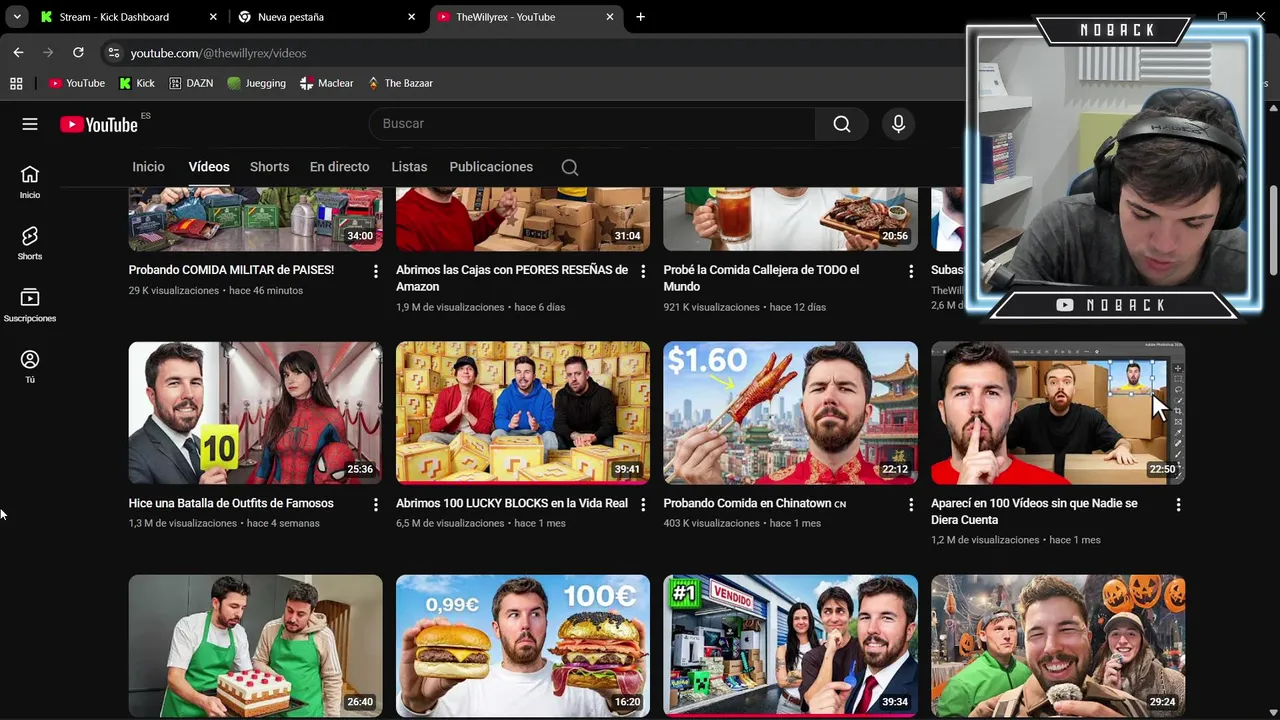1280x720 pixels.
Task: Switch to the Shorts channel tab
Action: point(269,167)
